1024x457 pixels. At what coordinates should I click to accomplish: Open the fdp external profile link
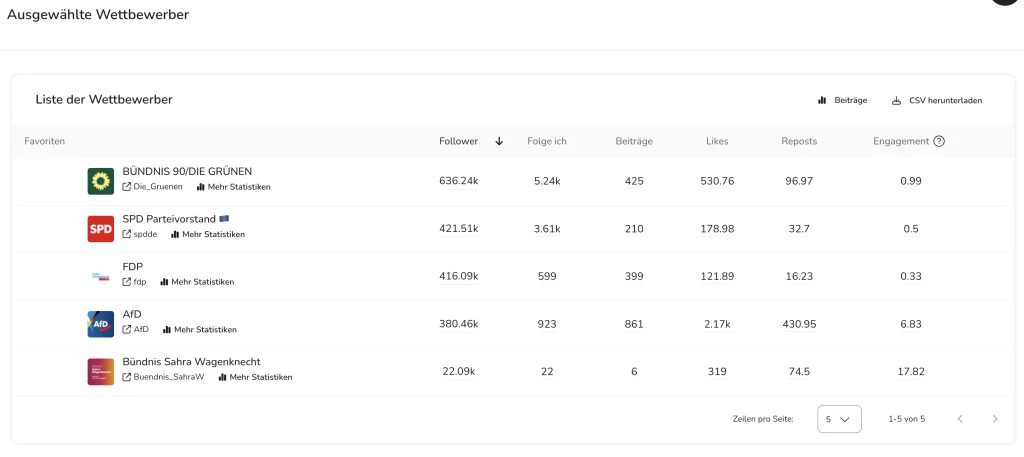coord(135,282)
